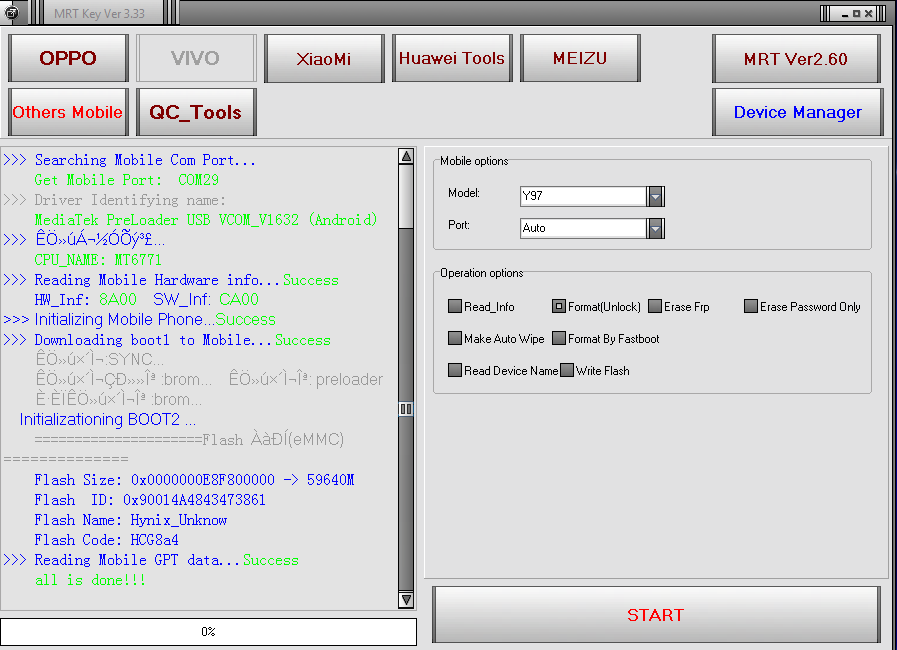Toggle the Format(Unlock) checkbox
This screenshot has height=650, width=897.
tap(558, 306)
